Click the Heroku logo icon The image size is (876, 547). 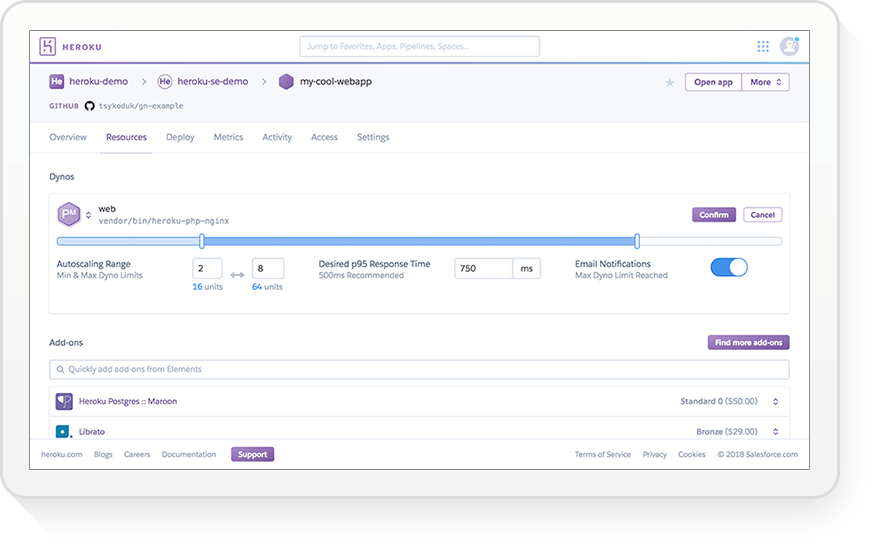click(47, 46)
